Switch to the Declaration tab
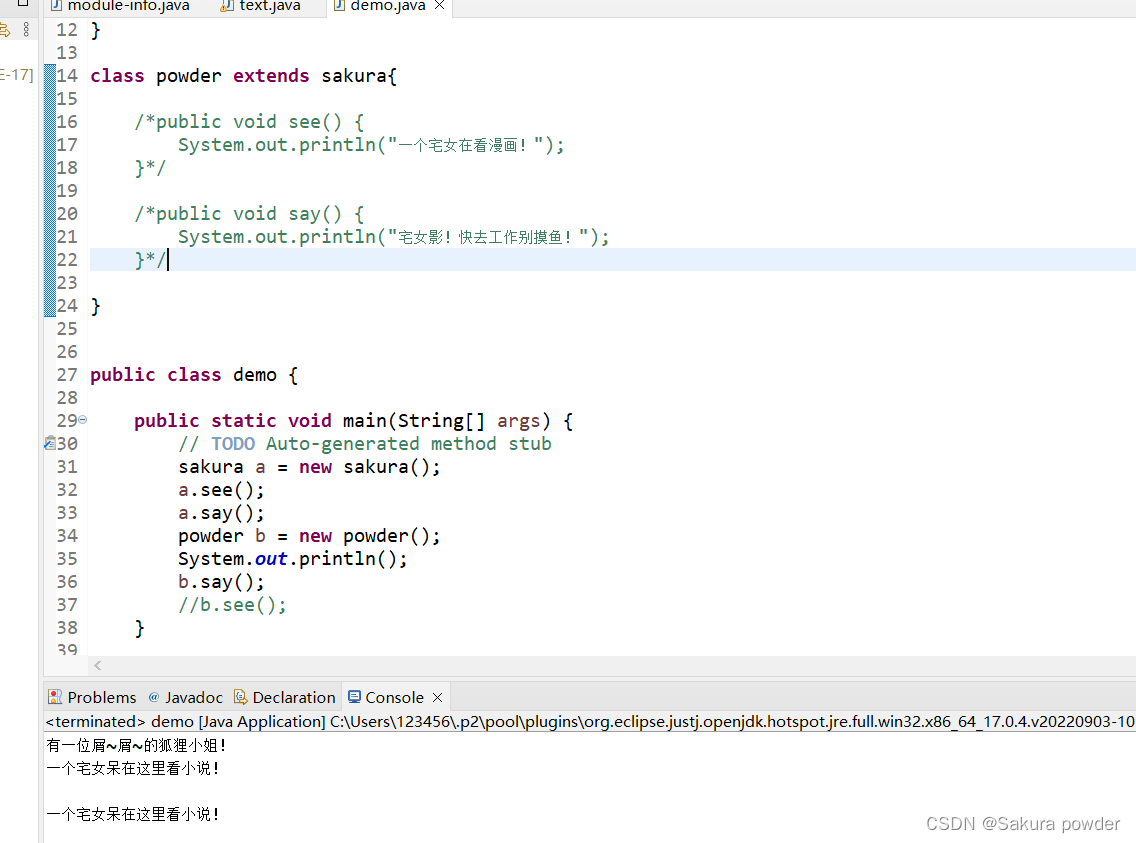 coord(293,697)
